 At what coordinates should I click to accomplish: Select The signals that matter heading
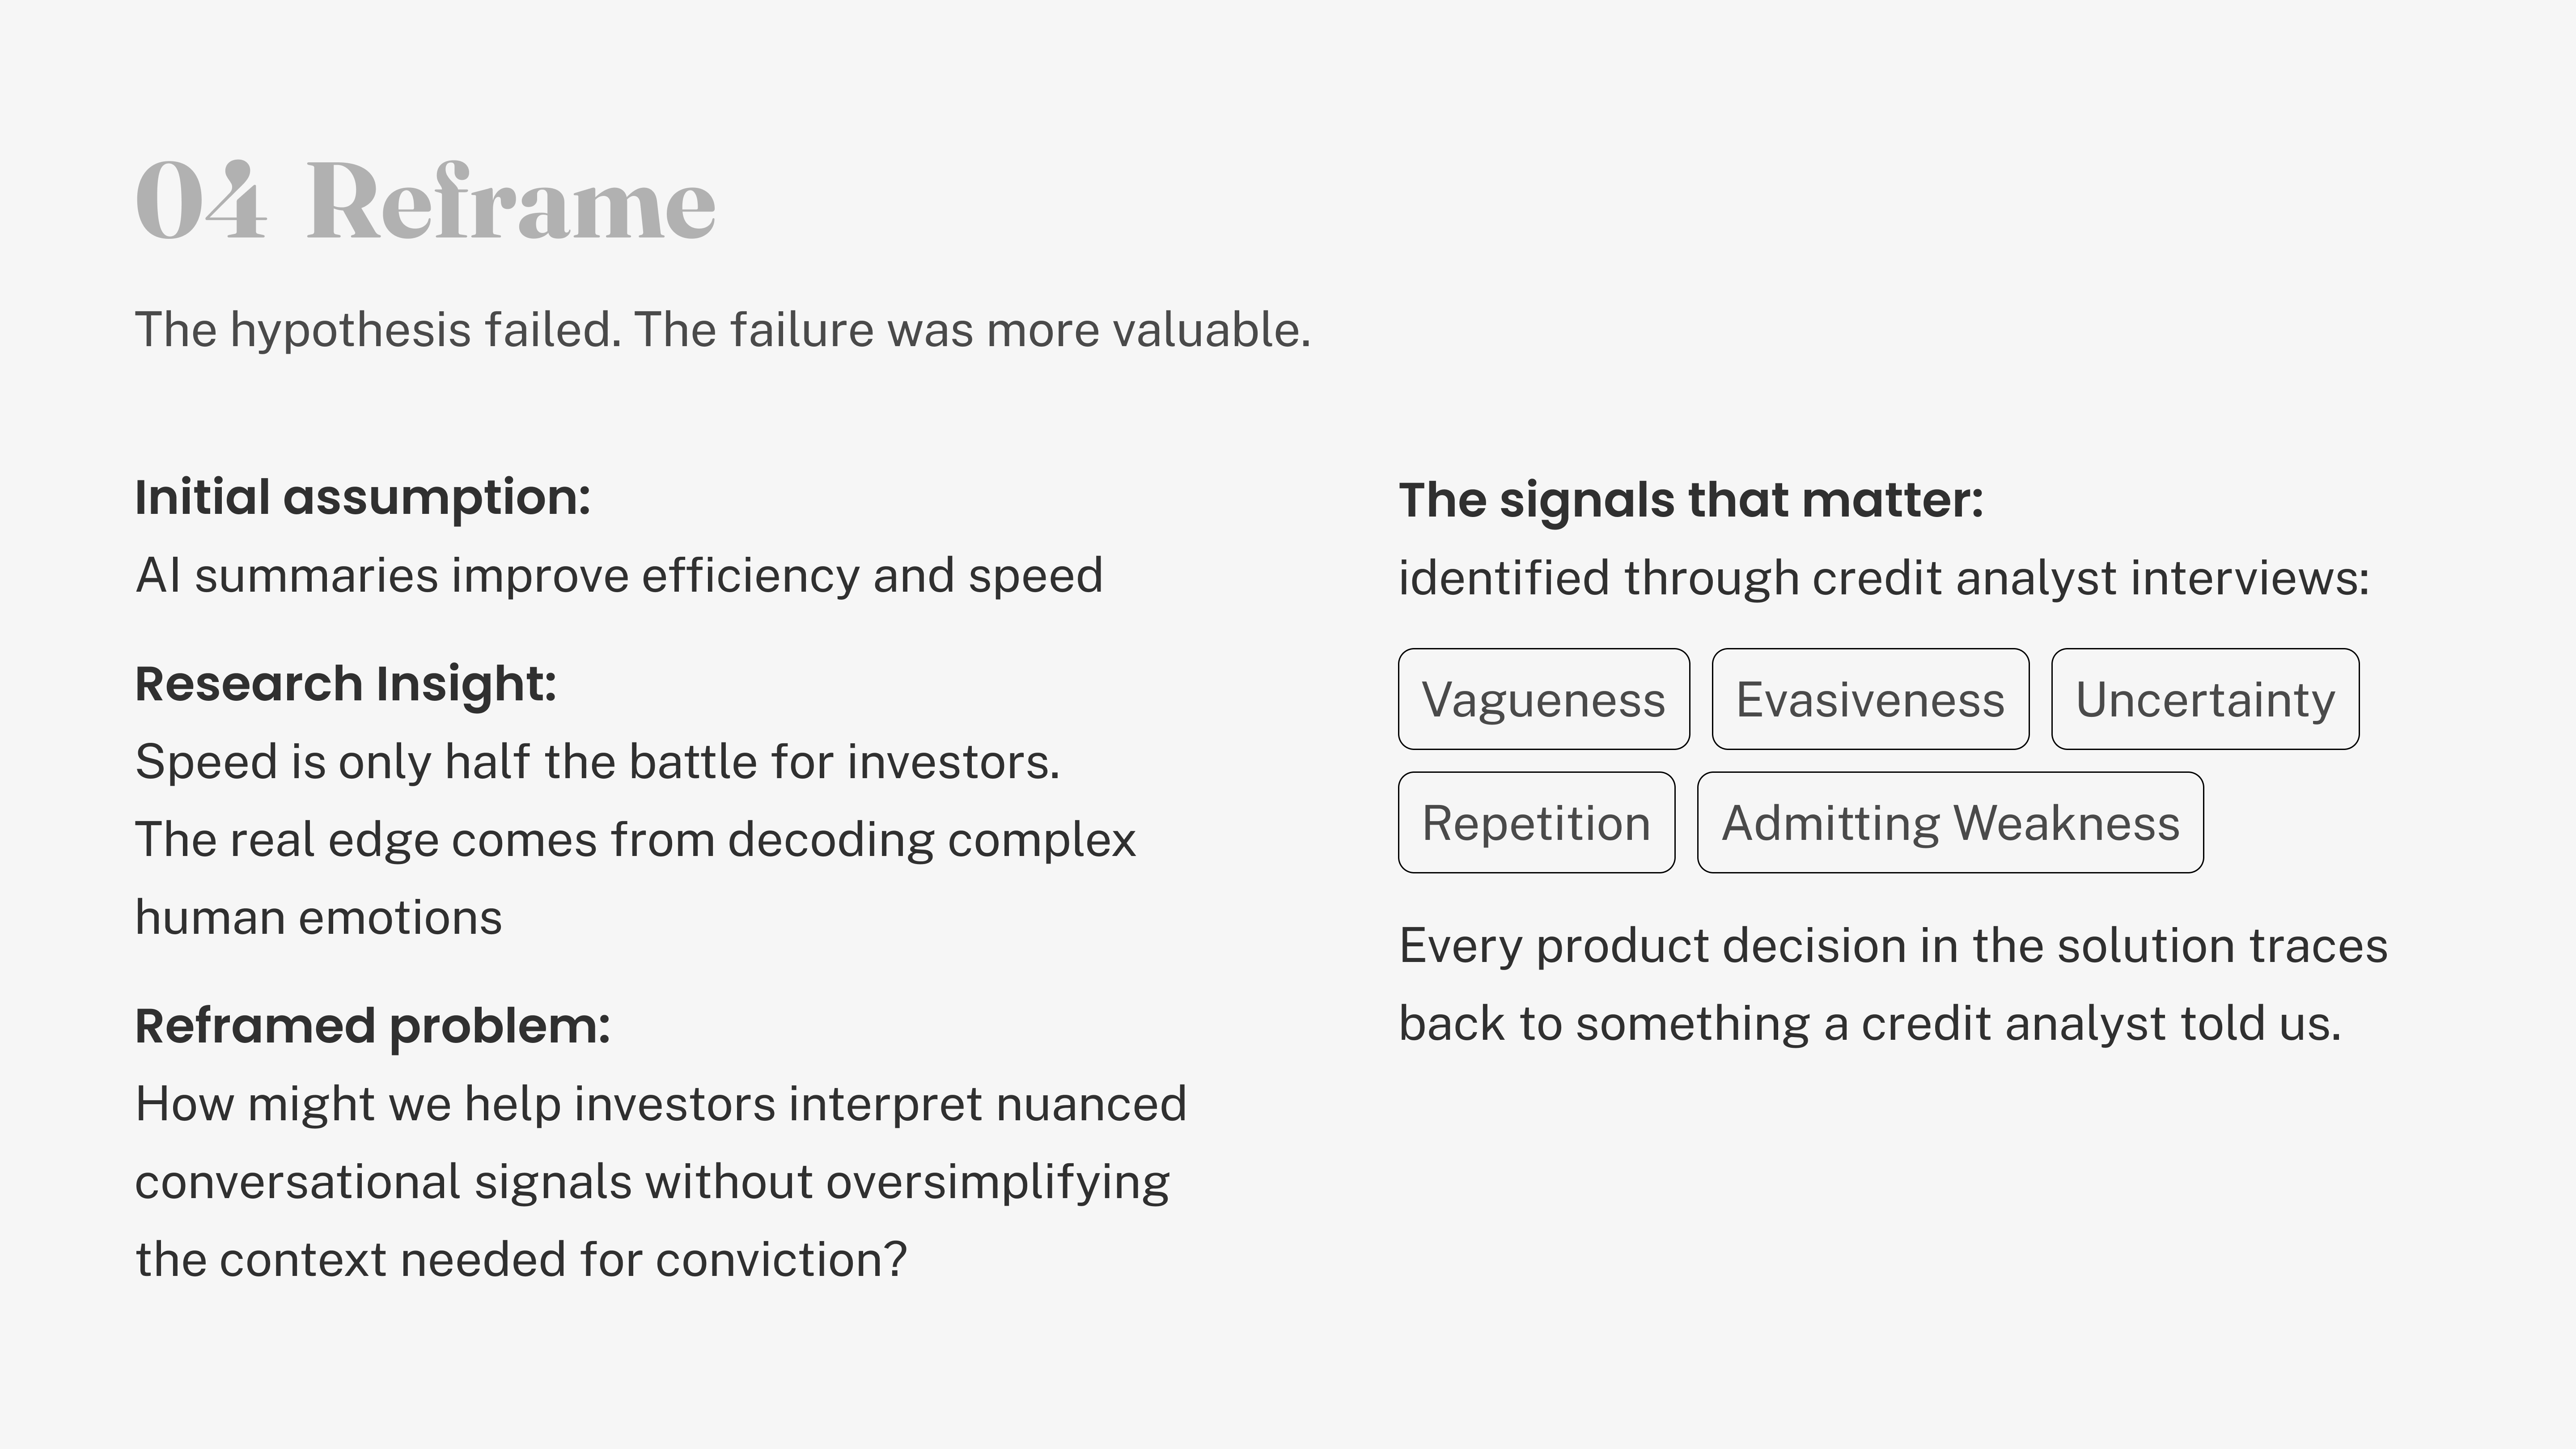tap(1691, 500)
